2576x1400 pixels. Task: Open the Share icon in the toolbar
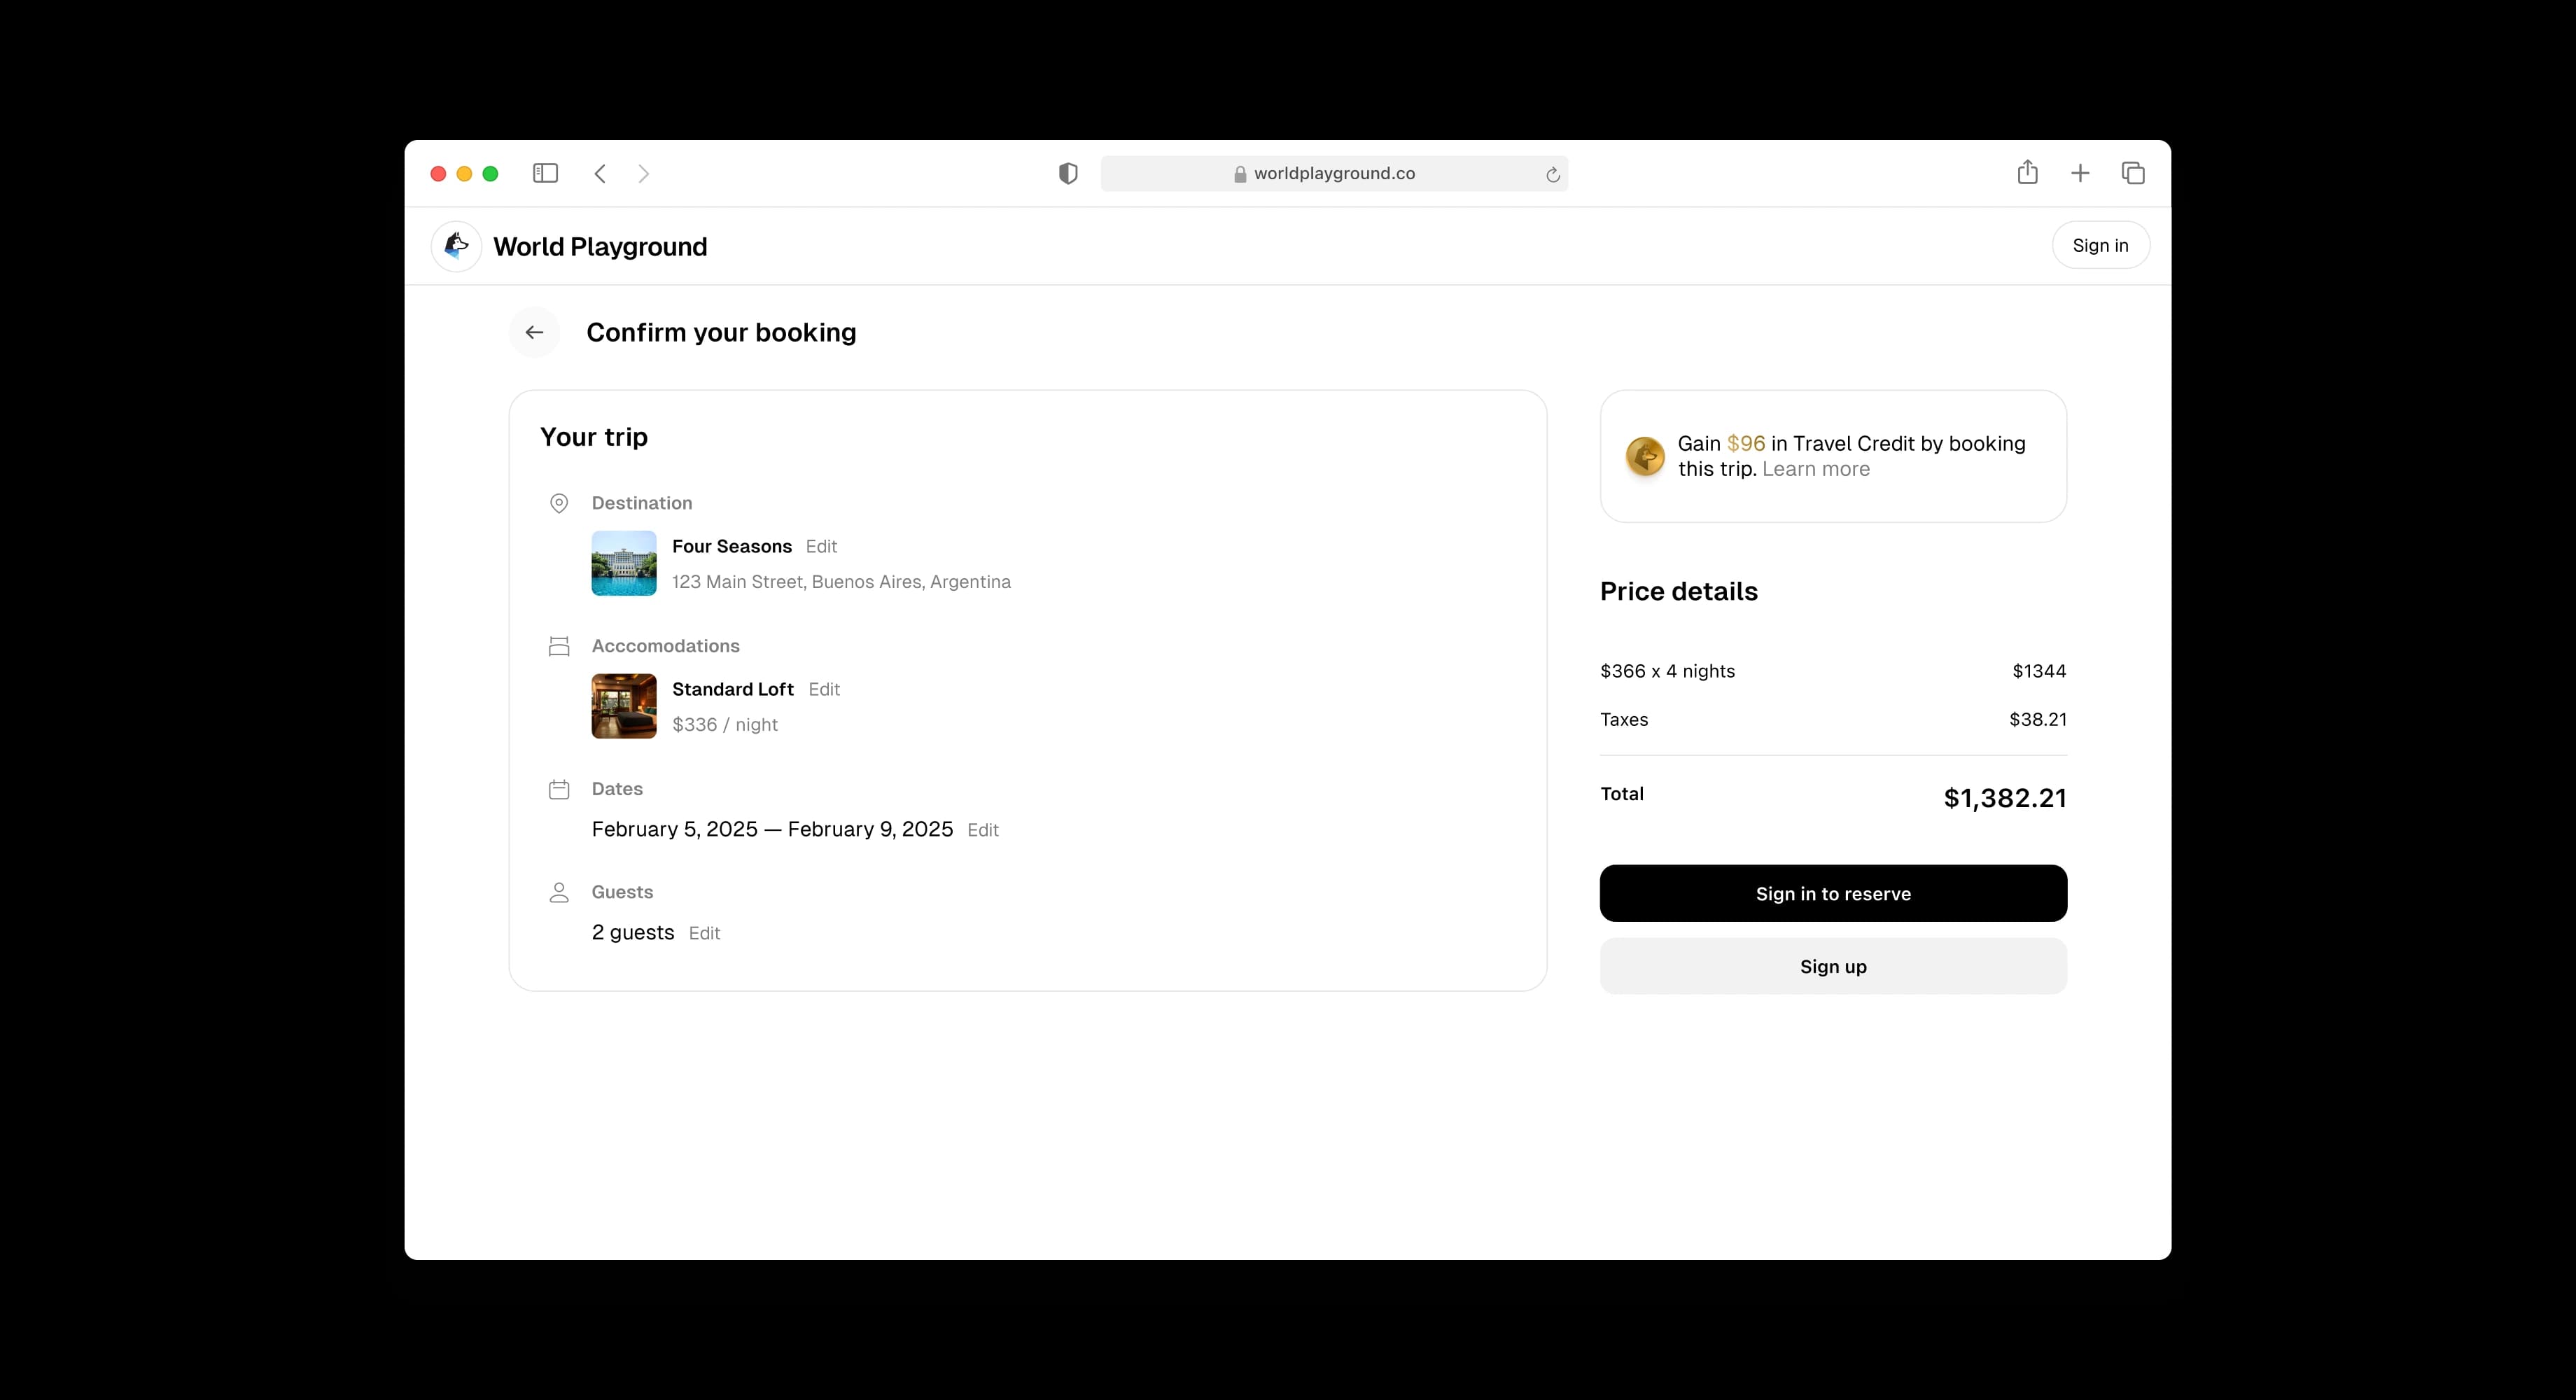[2027, 172]
